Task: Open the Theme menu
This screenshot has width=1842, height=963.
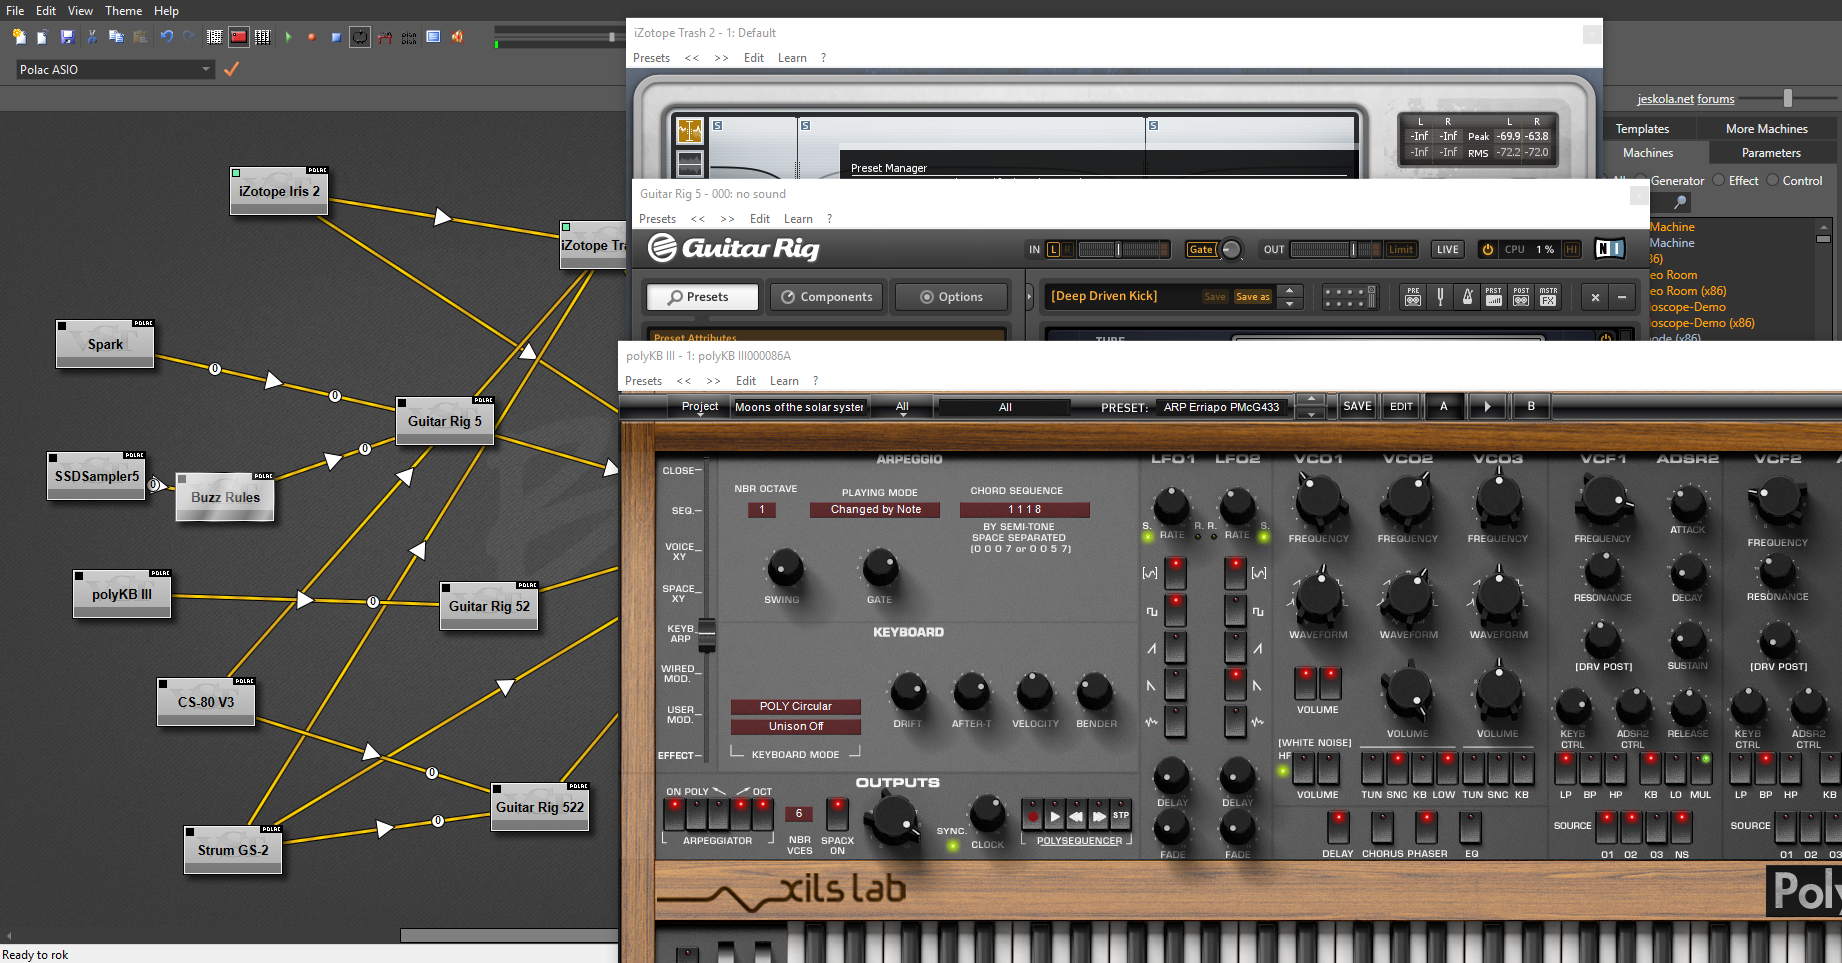Action: click(x=123, y=11)
